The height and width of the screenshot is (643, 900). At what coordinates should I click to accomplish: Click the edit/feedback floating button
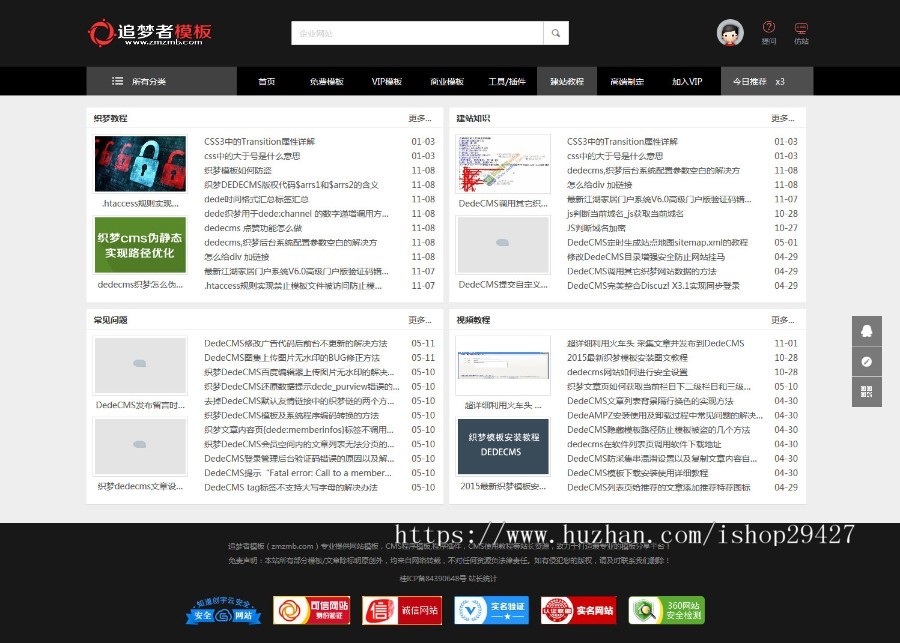pos(867,361)
